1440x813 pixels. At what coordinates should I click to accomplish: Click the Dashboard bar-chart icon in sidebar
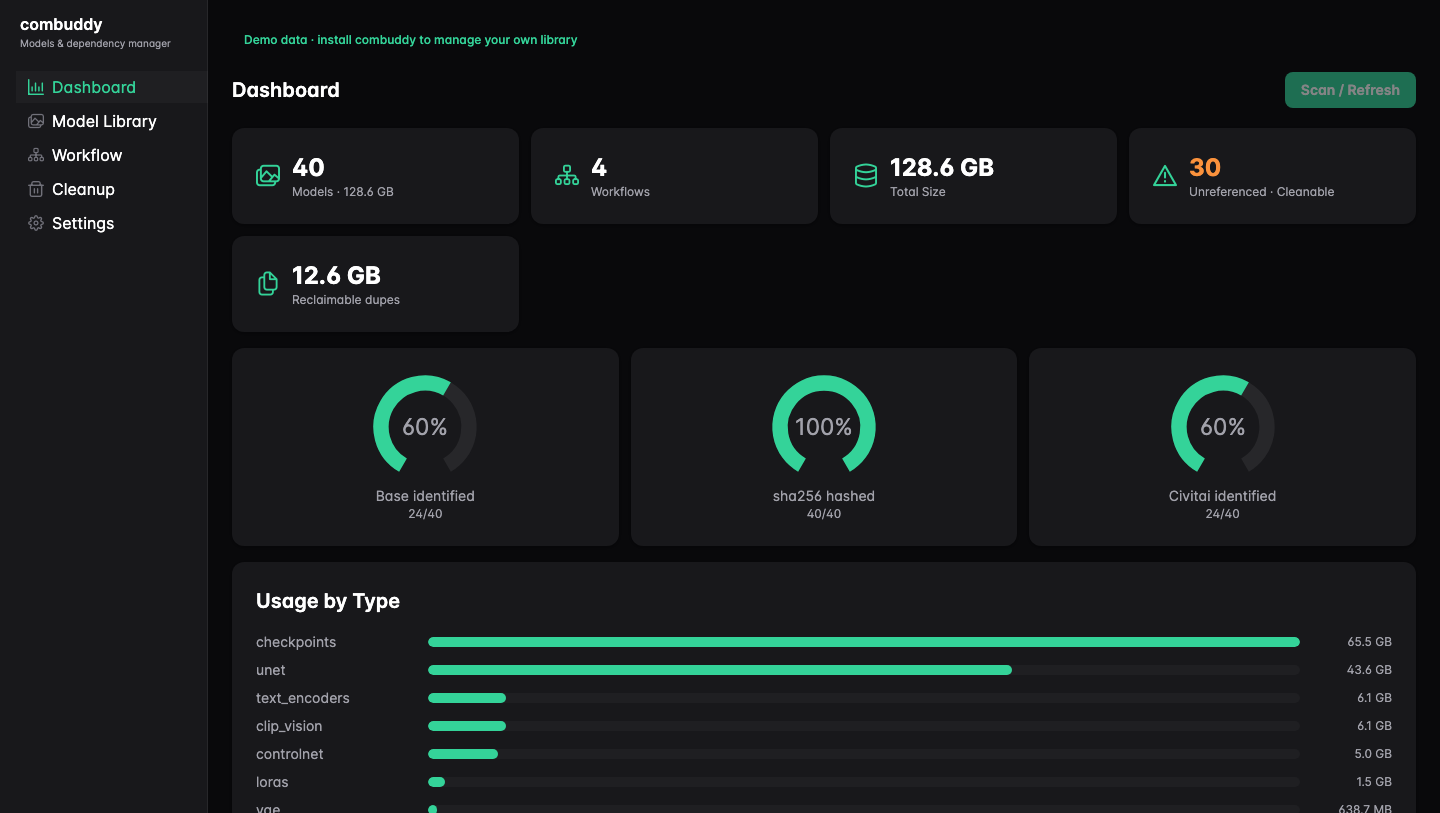(36, 87)
